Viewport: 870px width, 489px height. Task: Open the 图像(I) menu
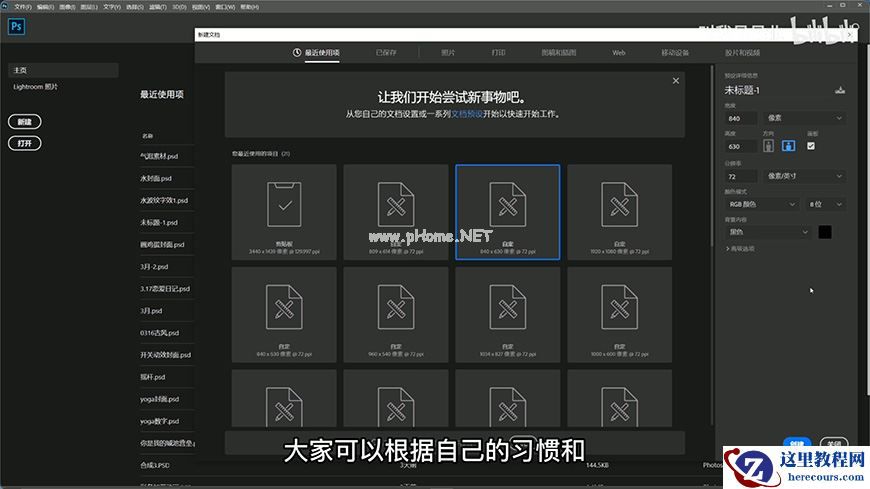(67, 7)
